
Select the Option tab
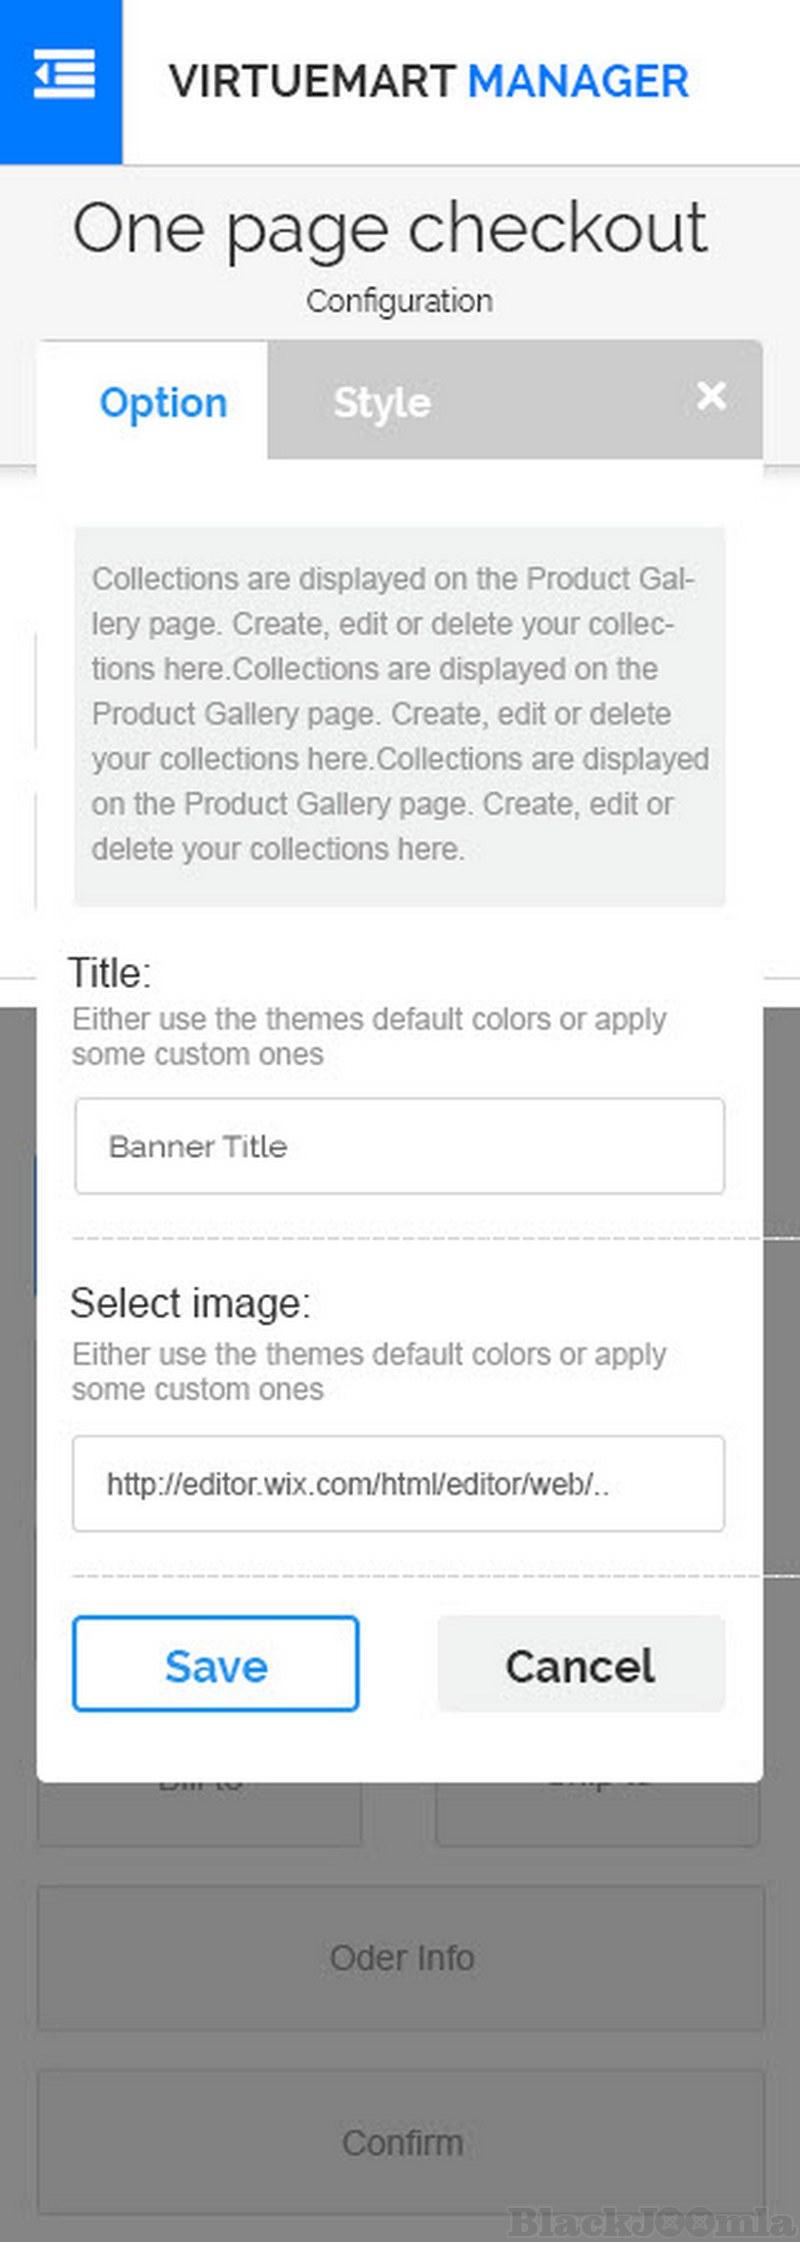(x=163, y=402)
